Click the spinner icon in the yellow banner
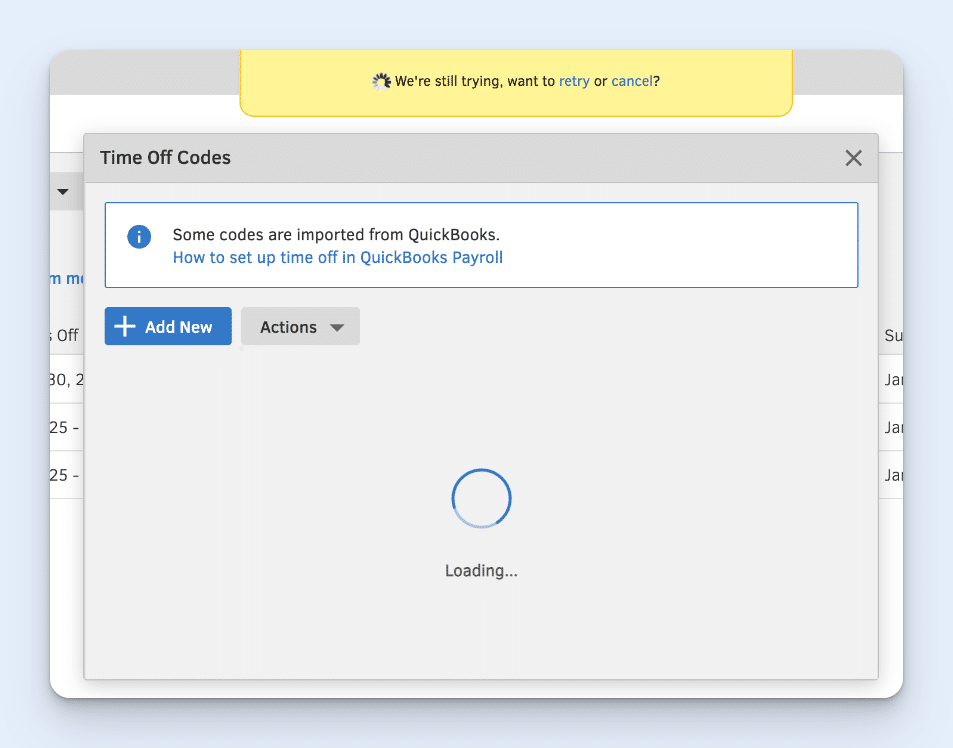The width and height of the screenshot is (953, 748). [381, 81]
